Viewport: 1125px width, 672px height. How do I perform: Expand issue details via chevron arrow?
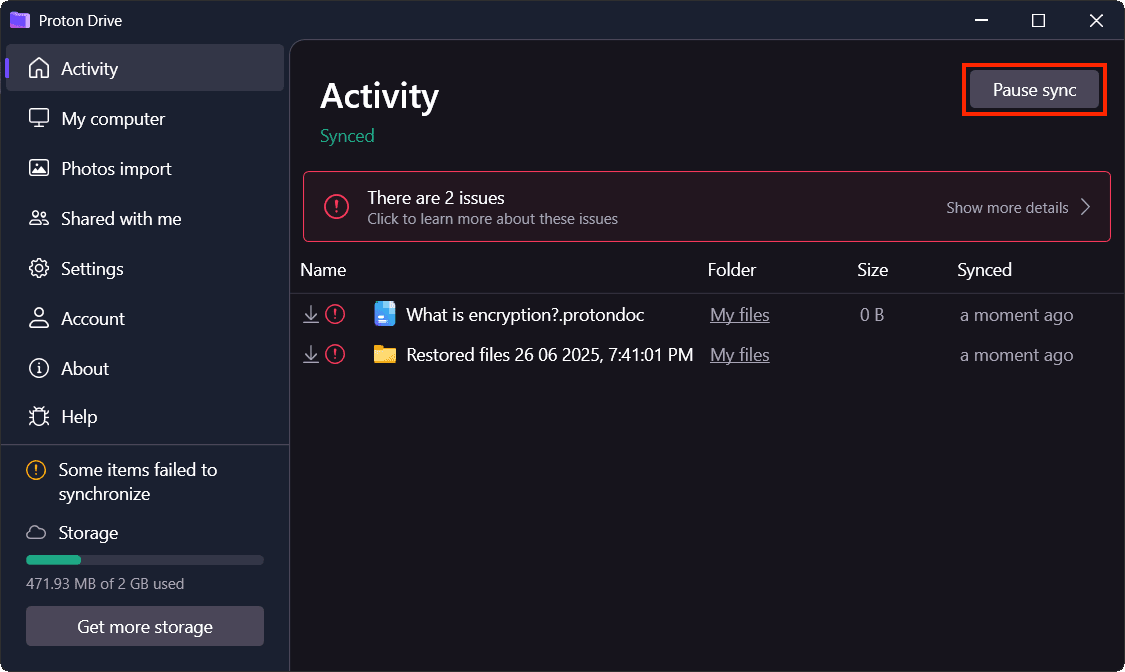coord(1086,207)
